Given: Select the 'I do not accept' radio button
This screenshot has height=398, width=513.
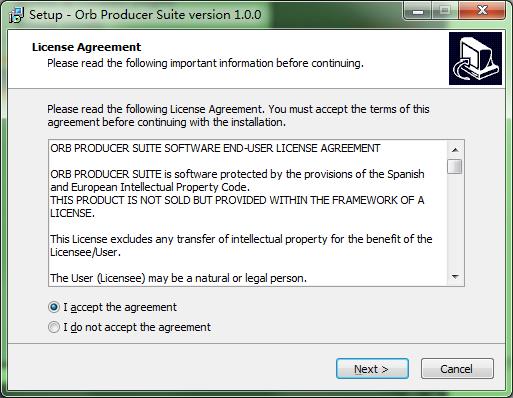Looking at the screenshot, I should pos(54,327).
